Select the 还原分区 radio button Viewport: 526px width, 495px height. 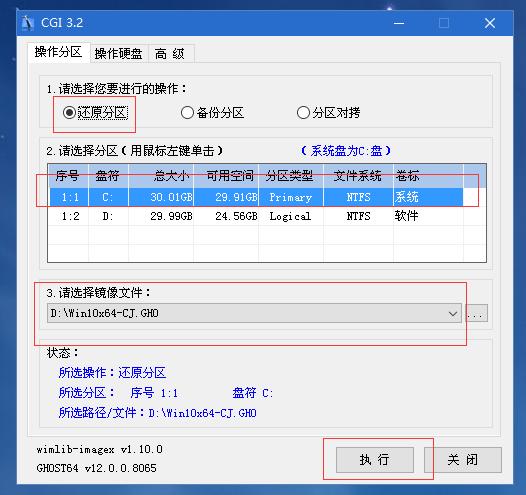[95, 113]
